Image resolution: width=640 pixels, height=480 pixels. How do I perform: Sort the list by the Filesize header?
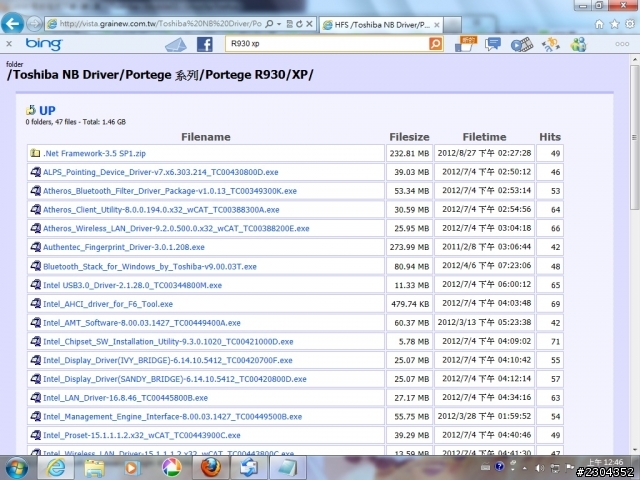(409, 137)
